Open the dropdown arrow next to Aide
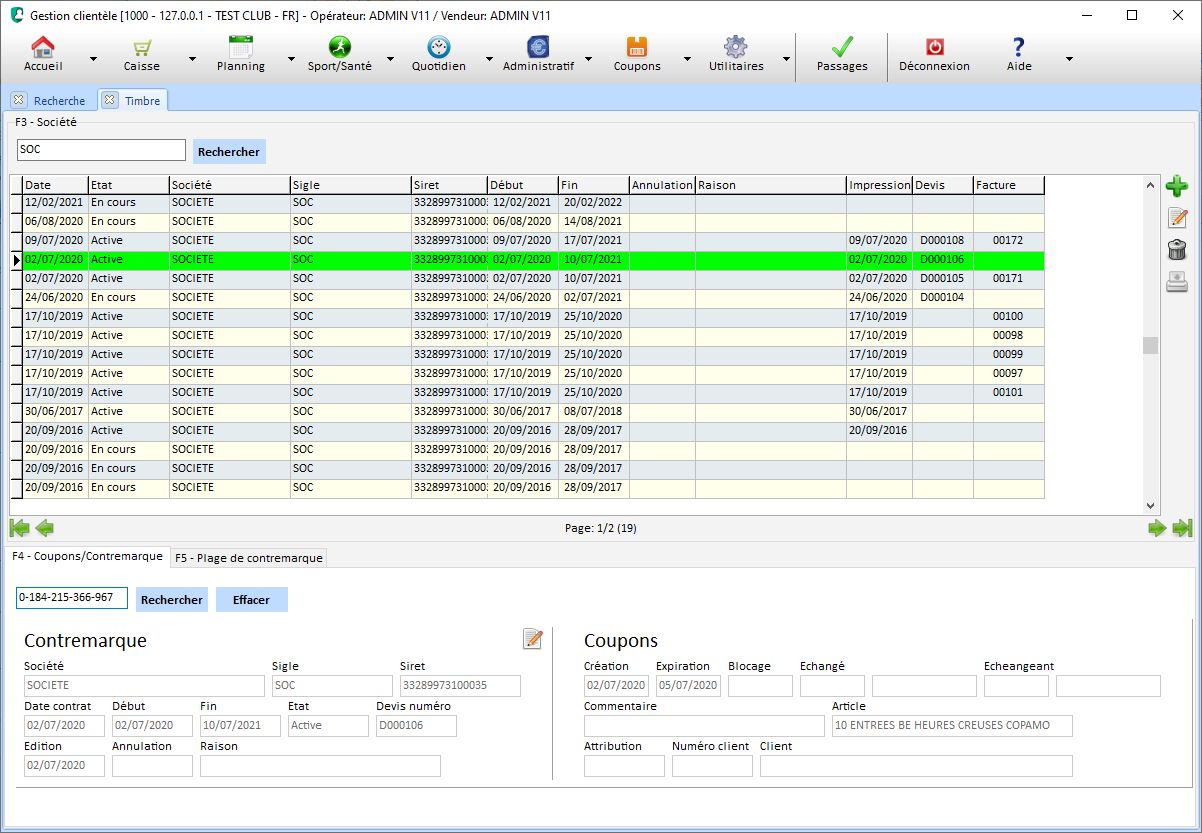Screen dimensions: 1202x833 [x=1069, y=59]
